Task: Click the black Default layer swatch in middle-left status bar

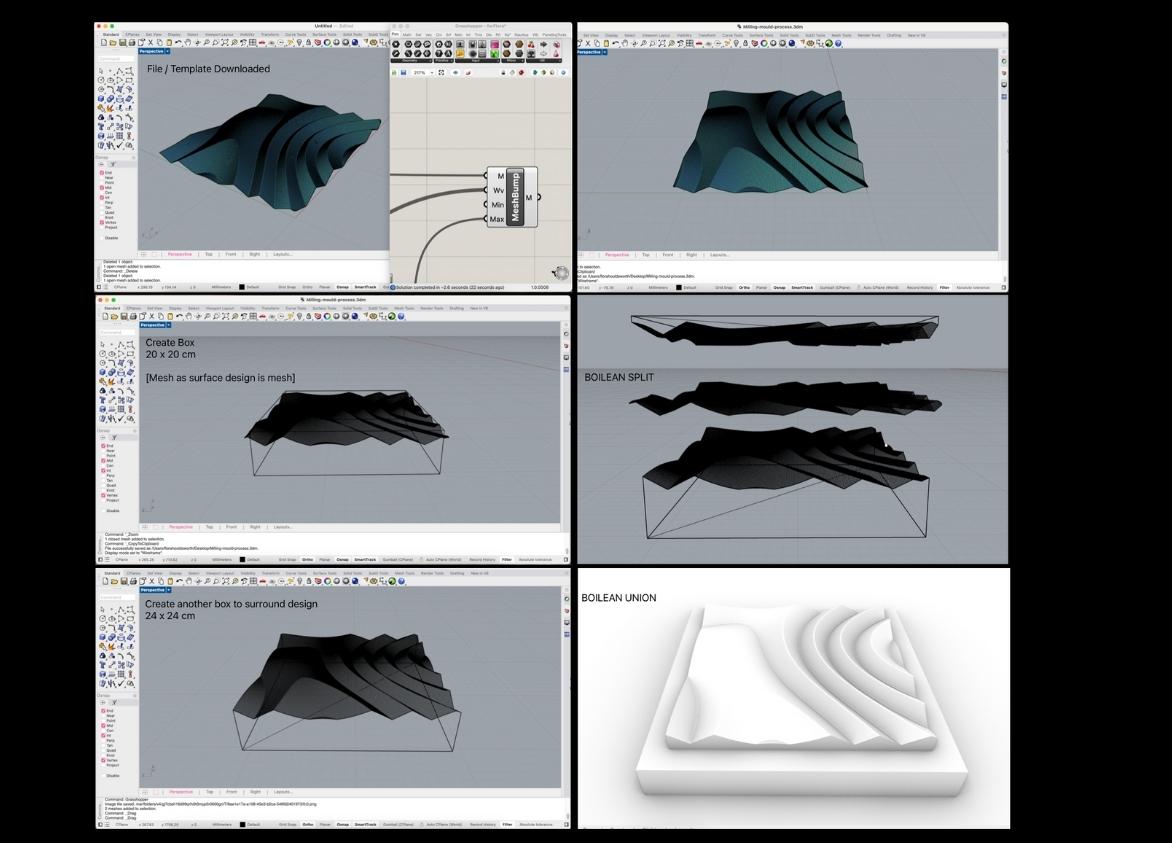Action: click(243, 559)
